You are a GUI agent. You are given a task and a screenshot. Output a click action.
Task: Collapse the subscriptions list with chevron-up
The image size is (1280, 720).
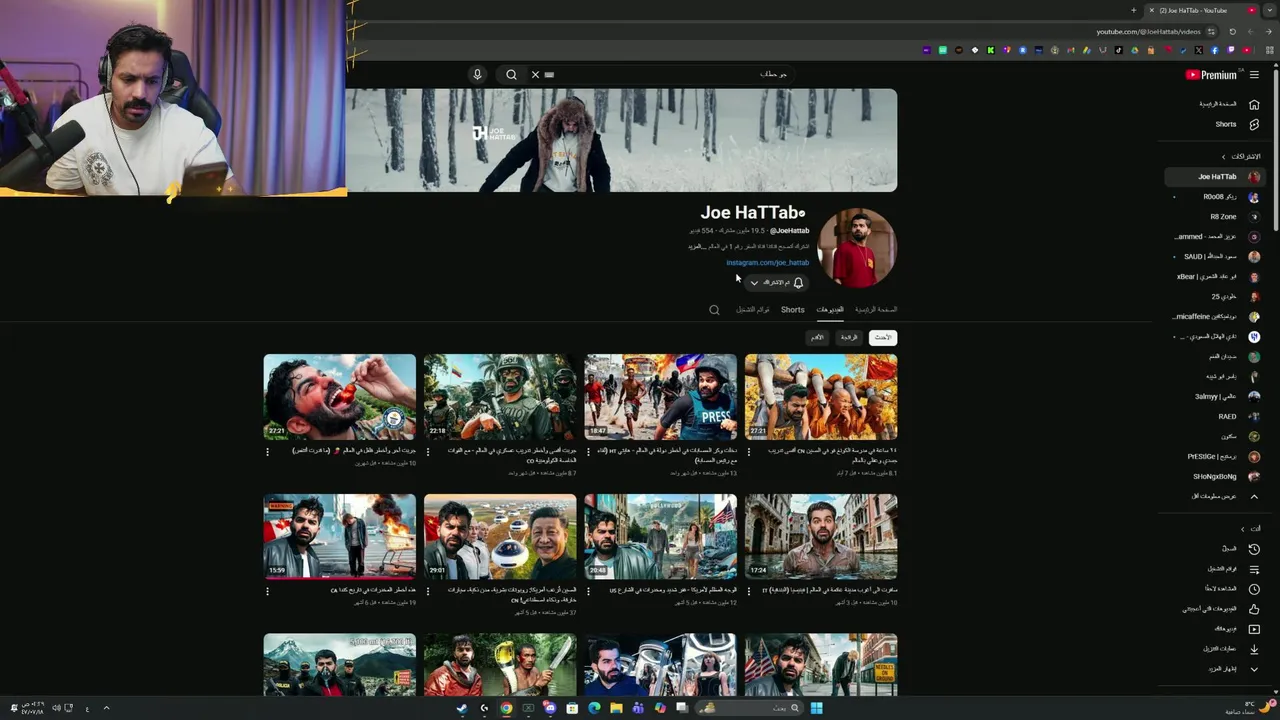1254,496
